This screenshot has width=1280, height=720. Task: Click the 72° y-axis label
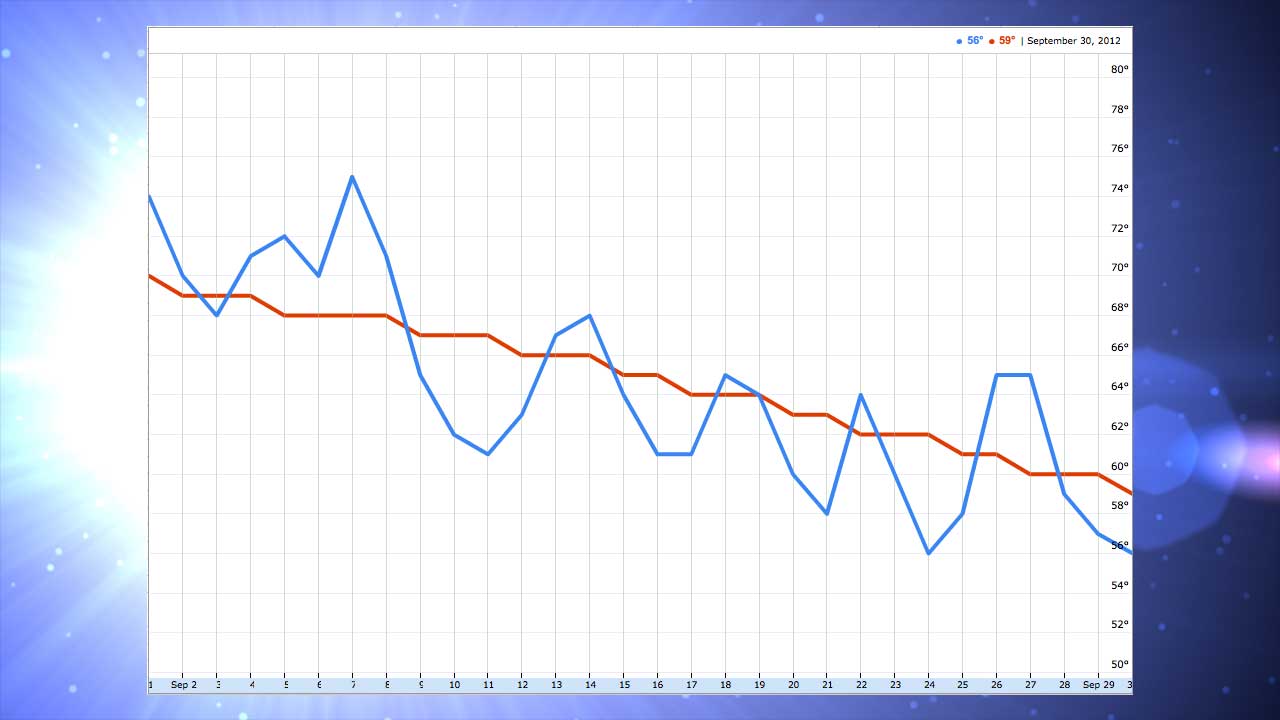[1120, 228]
